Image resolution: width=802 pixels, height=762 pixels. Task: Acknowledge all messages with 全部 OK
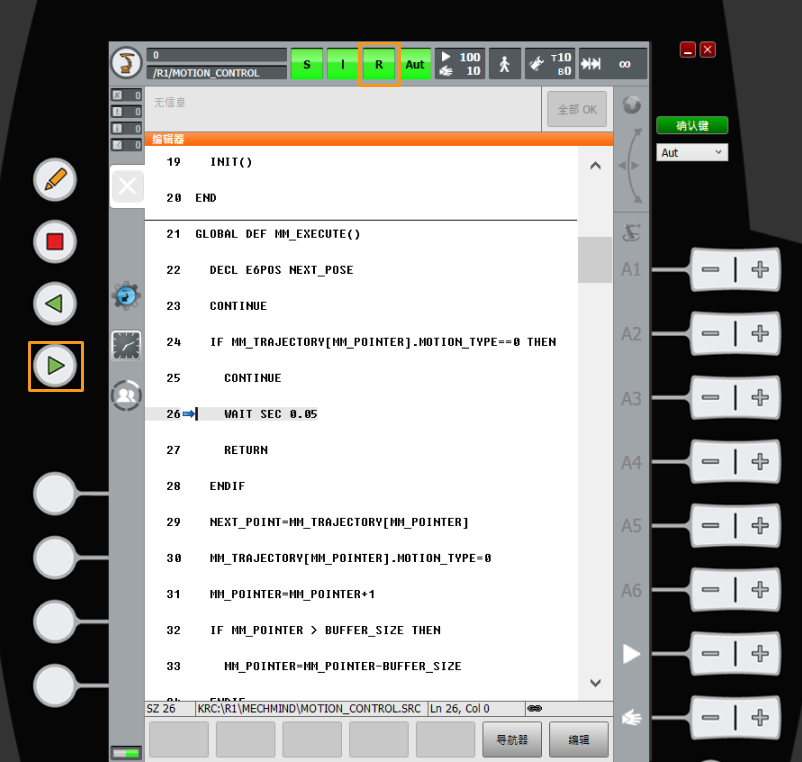577,109
